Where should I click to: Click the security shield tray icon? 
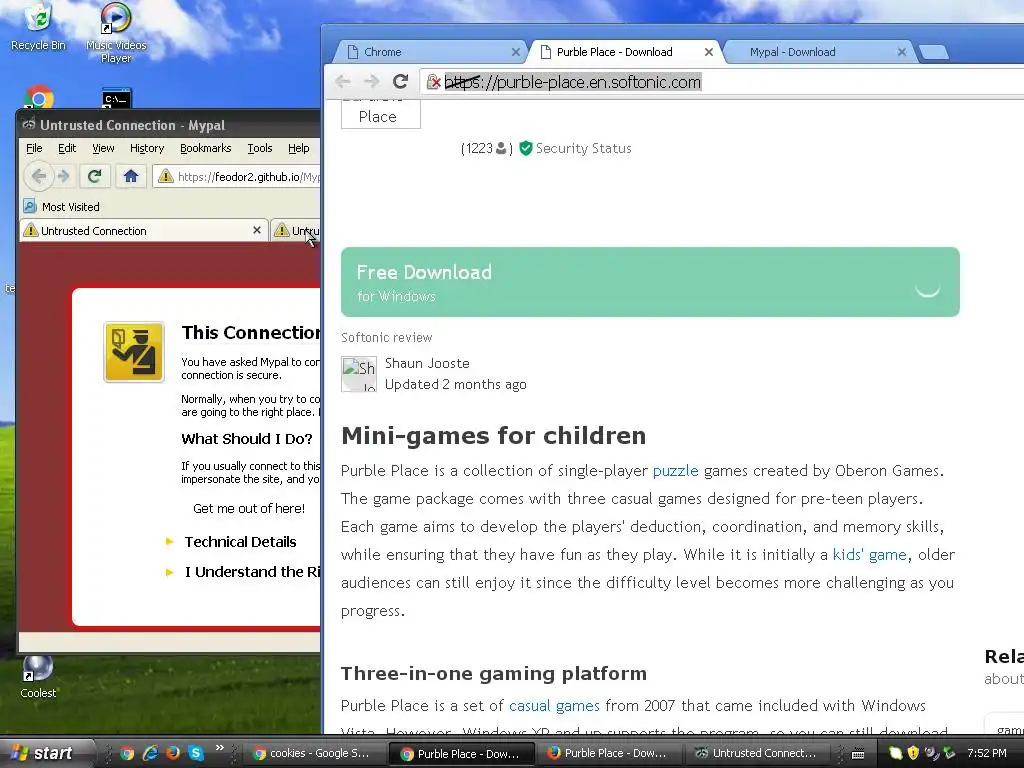[913, 753]
